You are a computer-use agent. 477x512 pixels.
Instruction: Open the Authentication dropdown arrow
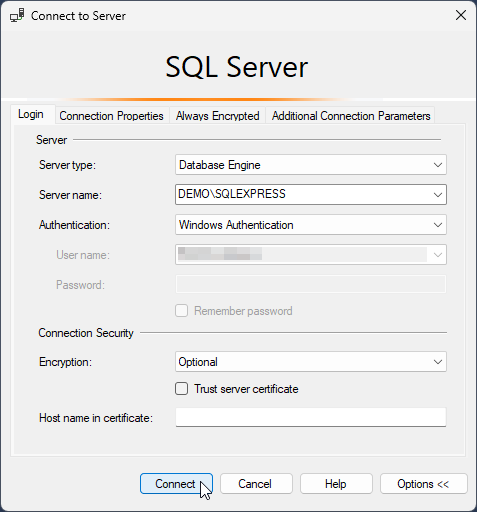click(x=438, y=225)
